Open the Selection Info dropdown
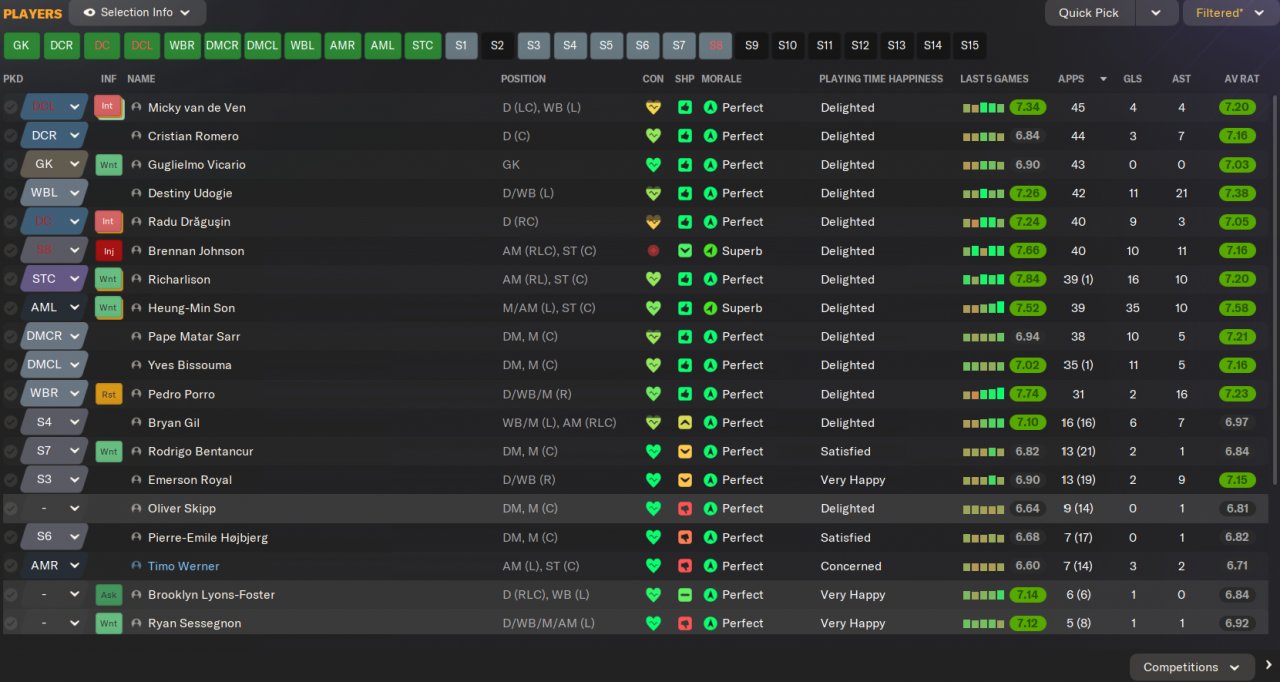The height and width of the screenshot is (682, 1280). (x=138, y=13)
